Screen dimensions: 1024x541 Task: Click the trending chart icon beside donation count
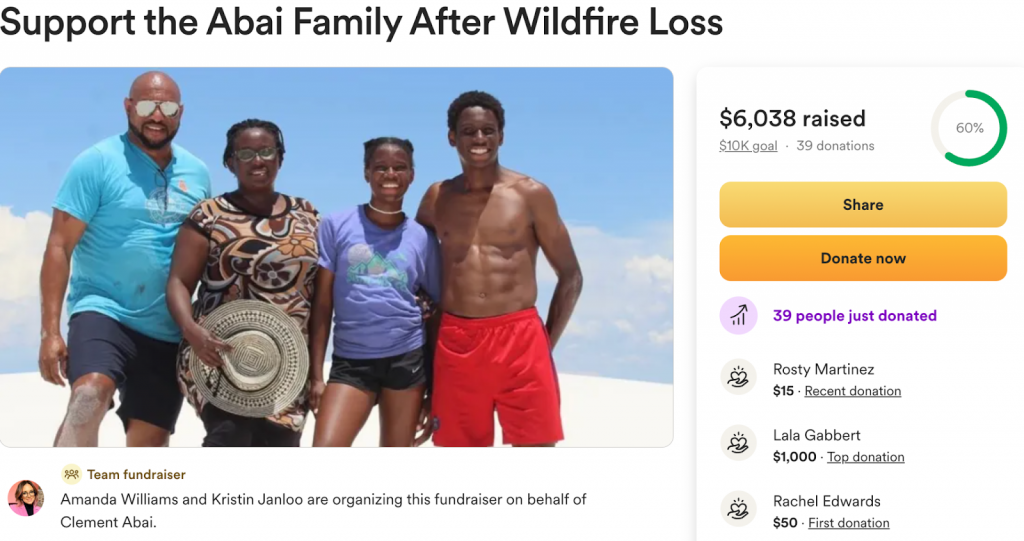click(738, 316)
